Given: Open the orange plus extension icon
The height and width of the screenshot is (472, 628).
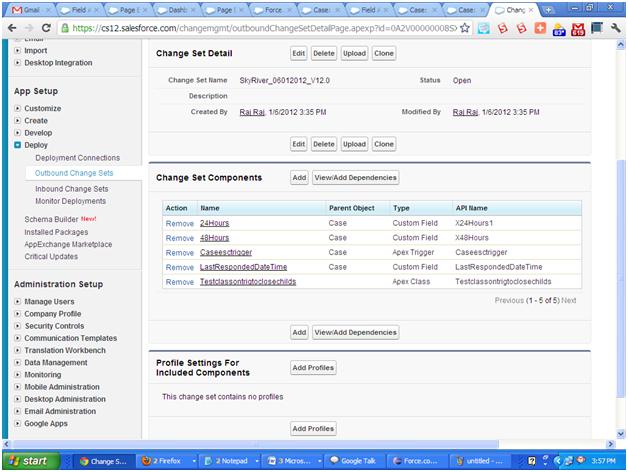Looking at the screenshot, I should 540,28.
